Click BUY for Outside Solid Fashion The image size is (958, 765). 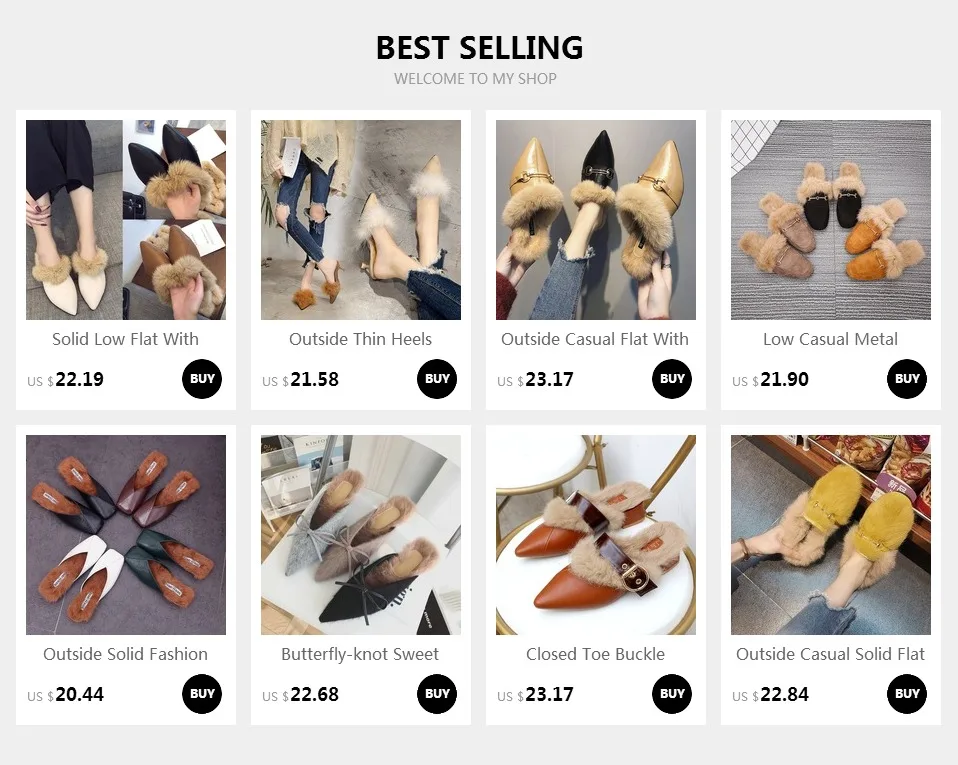point(202,694)
